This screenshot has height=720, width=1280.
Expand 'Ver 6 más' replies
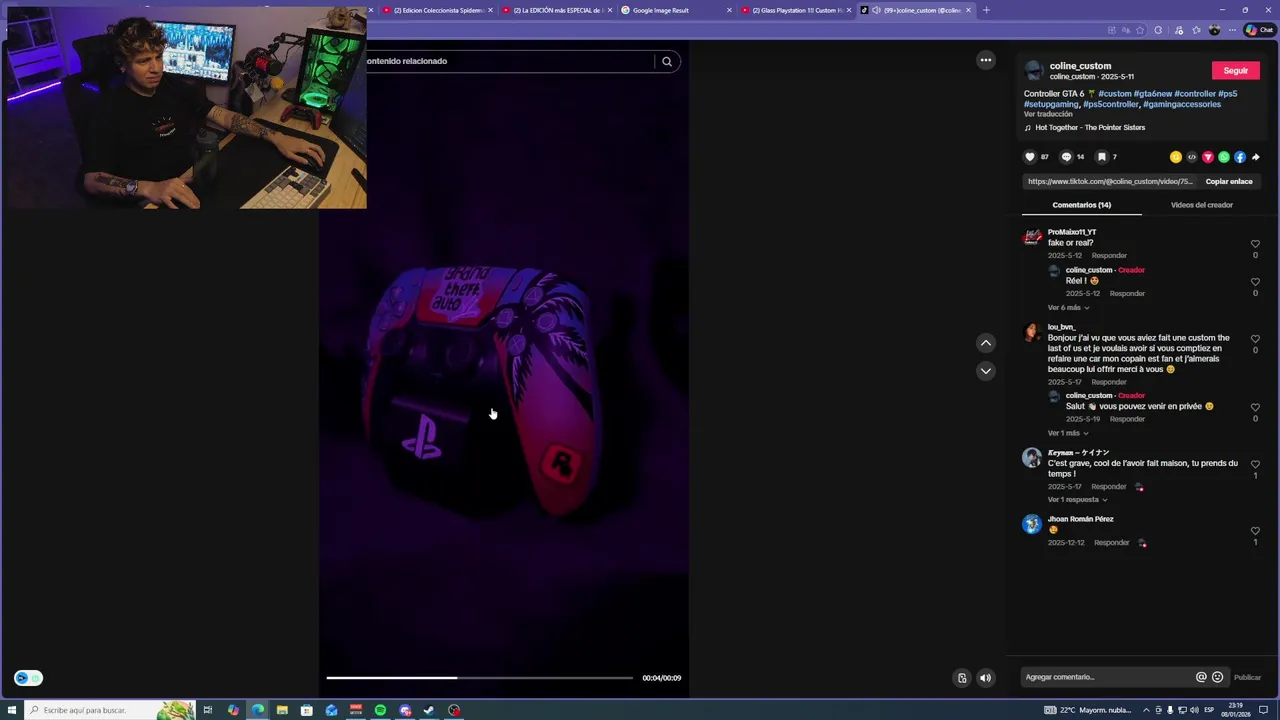pyautogui.click(x=1068, y=308)
